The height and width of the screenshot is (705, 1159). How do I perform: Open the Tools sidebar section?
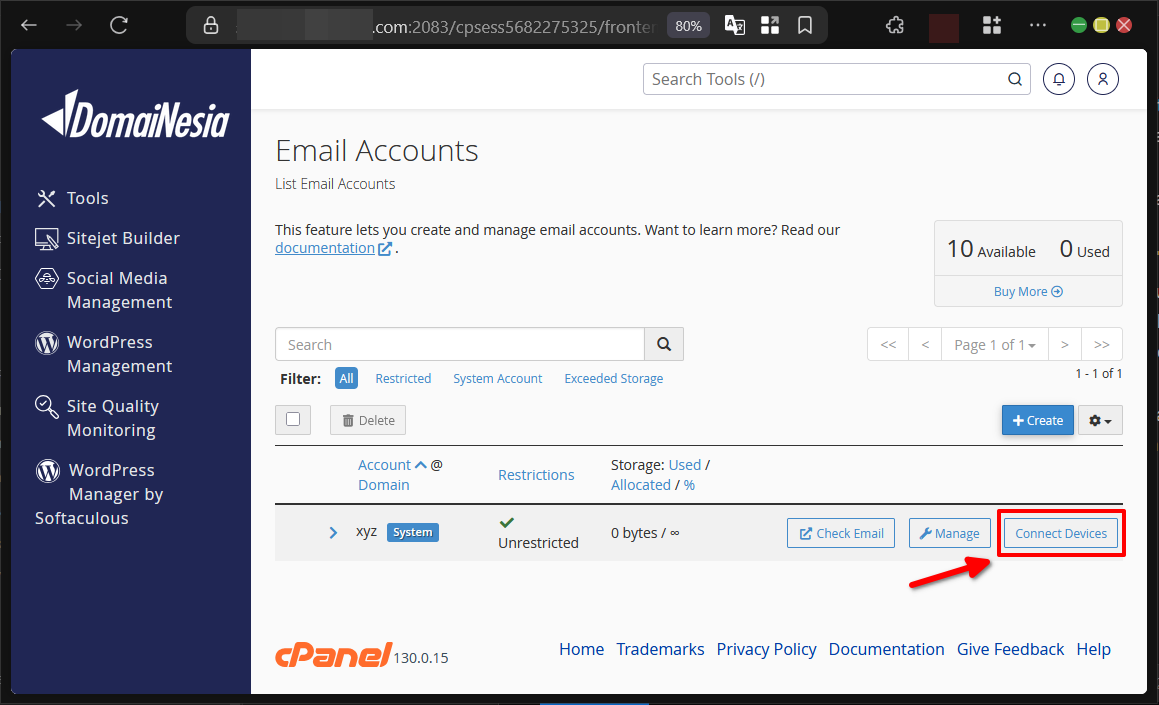(x=85, y=198)
